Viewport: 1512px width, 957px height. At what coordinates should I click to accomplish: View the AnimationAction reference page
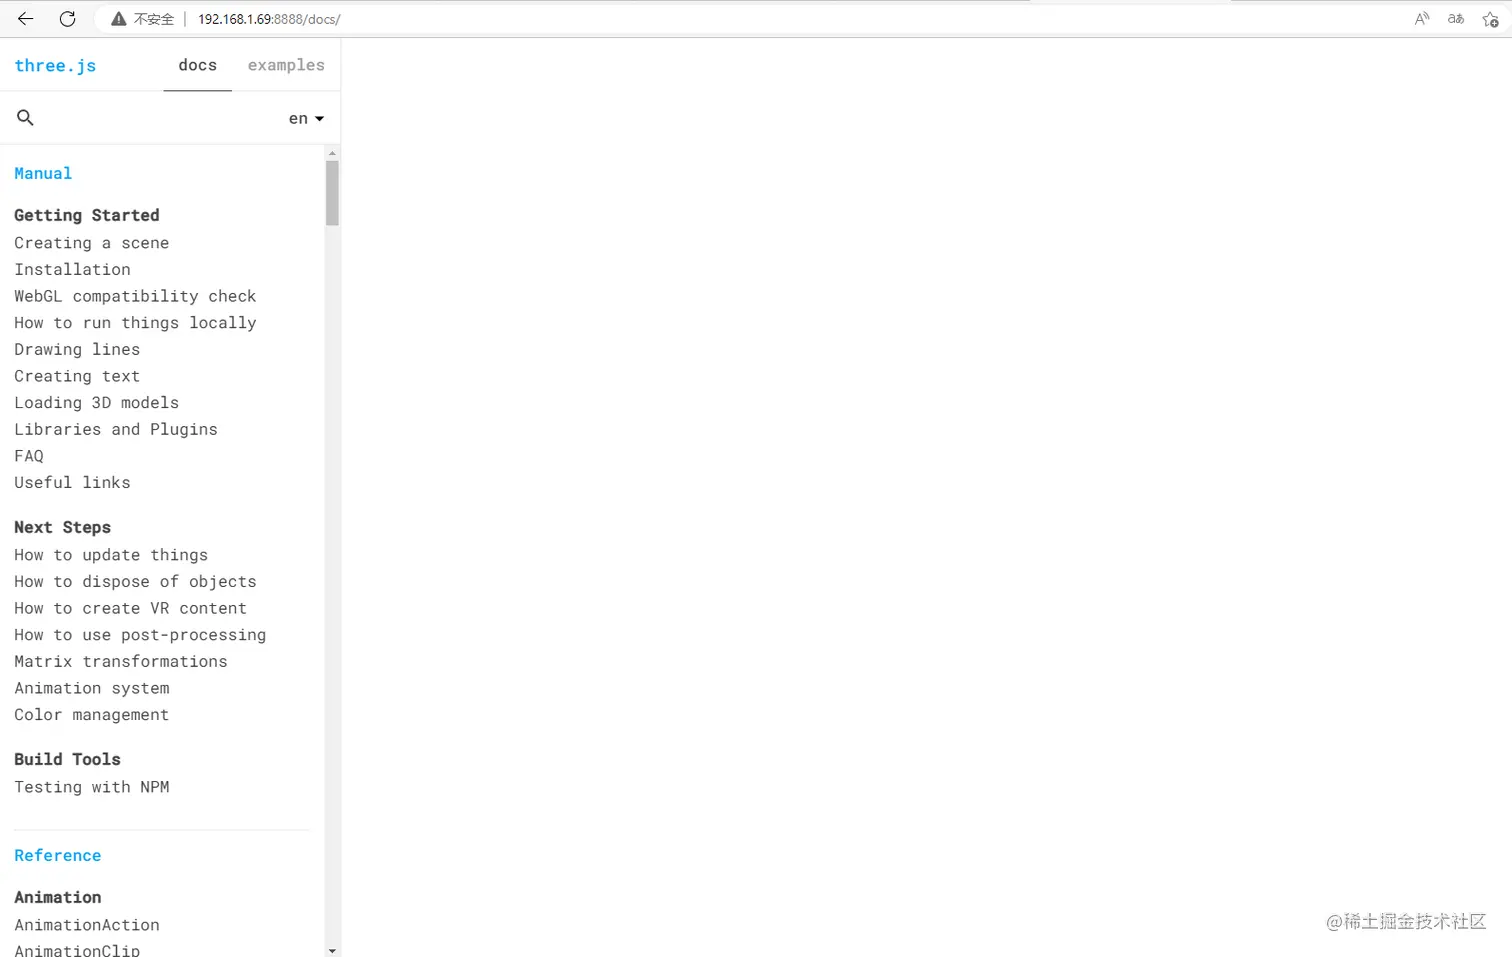pyautogui.click(x=86, y=925)
